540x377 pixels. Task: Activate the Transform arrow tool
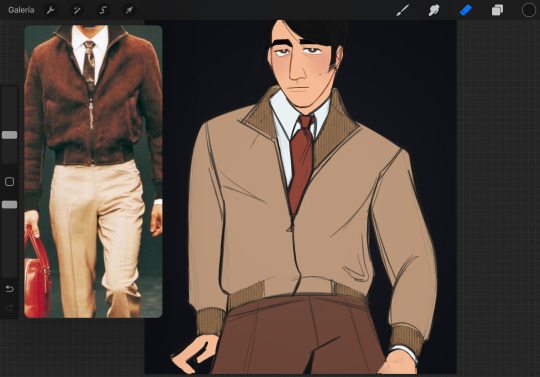click(x=129, y=10)
